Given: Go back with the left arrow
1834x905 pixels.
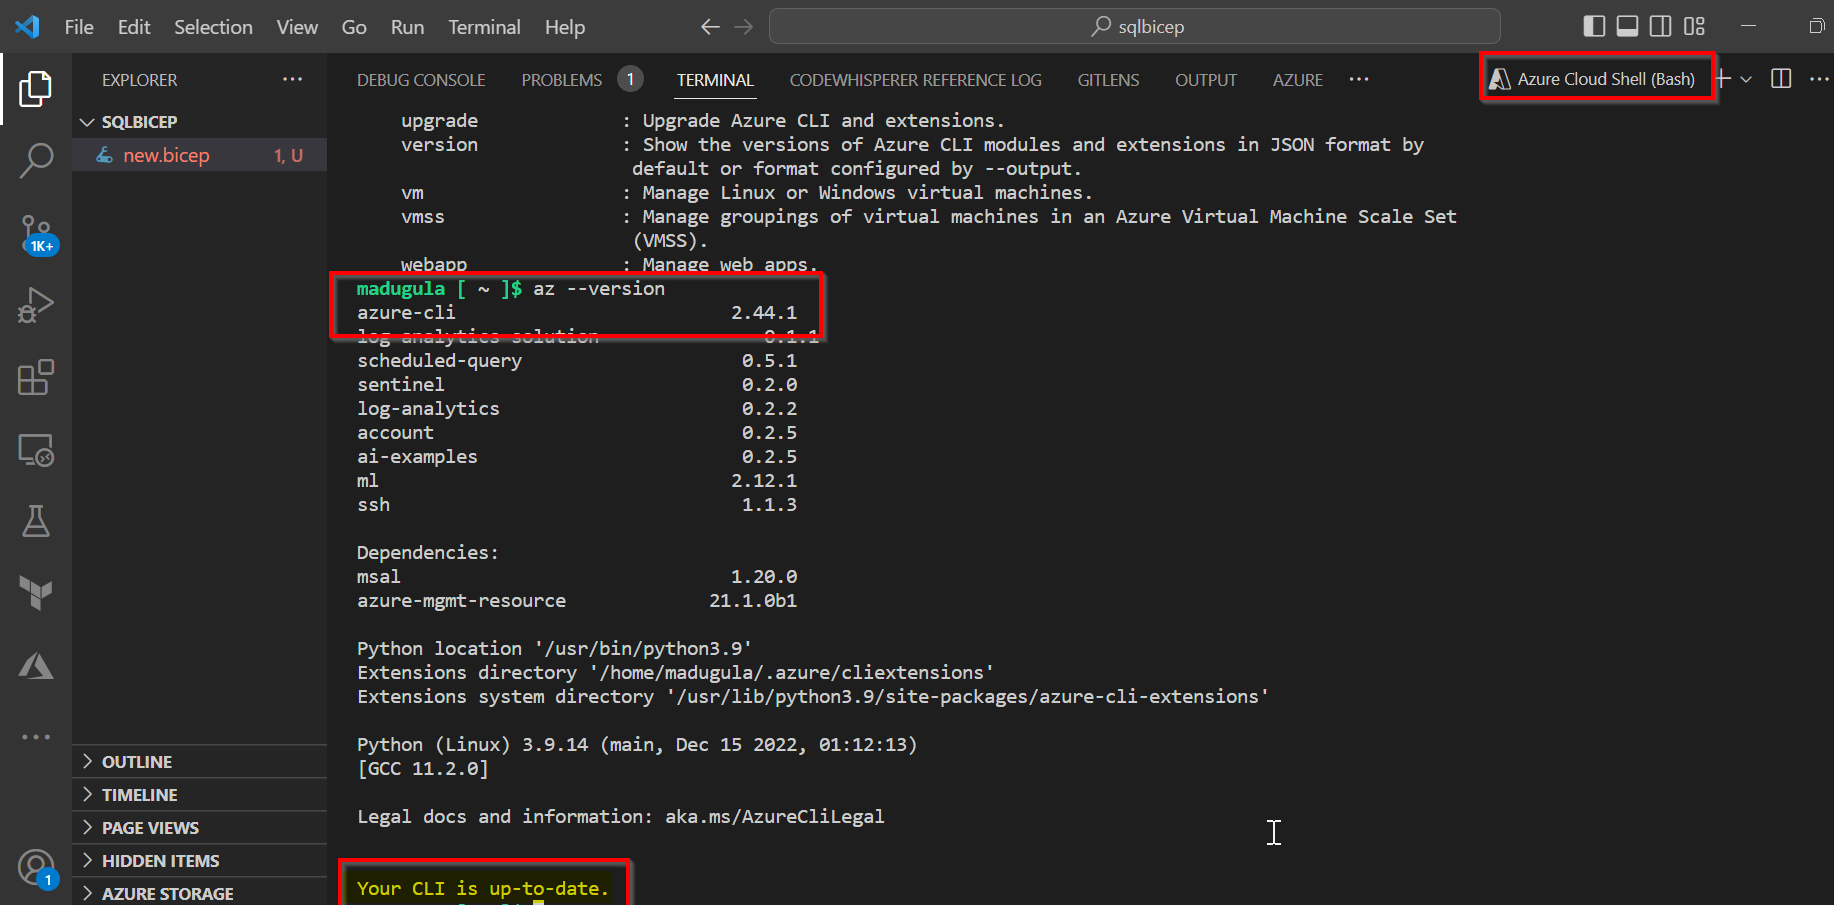Looking at the screenshot, I should click(x=710, y=27).
